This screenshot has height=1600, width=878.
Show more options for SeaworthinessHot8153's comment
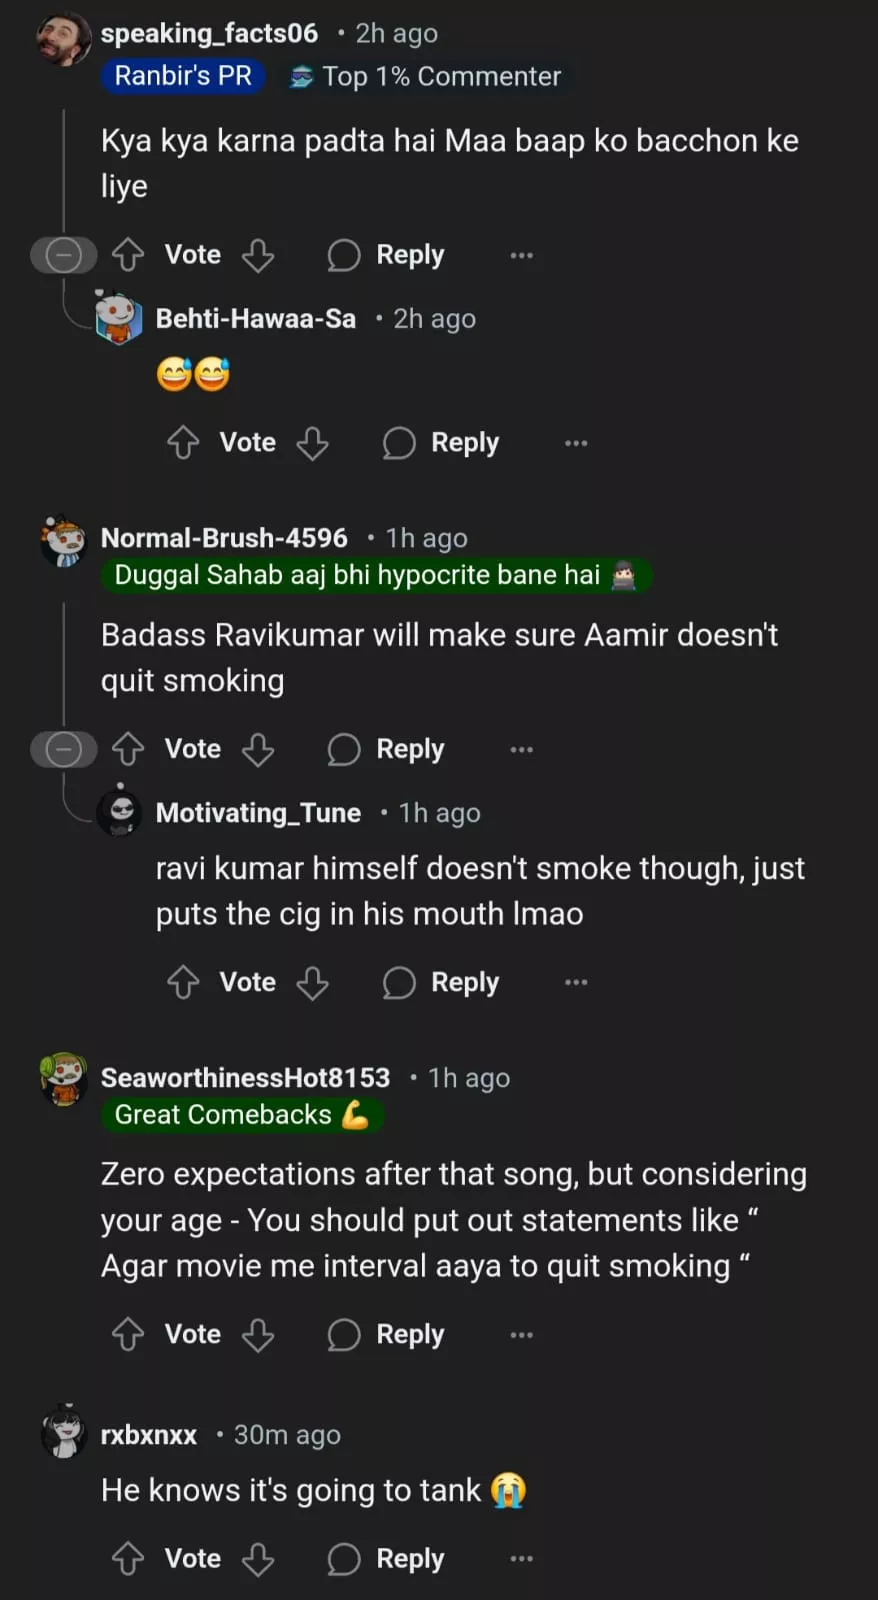tap(521, 1334)
